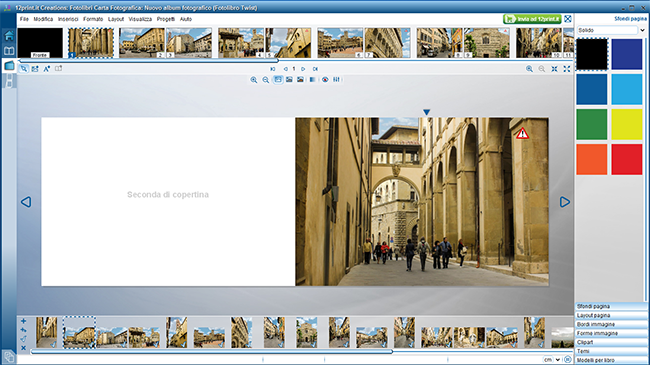Go to next page with right arrow
This screenshot has width=650, height=365.
click(x=565, y=202)
